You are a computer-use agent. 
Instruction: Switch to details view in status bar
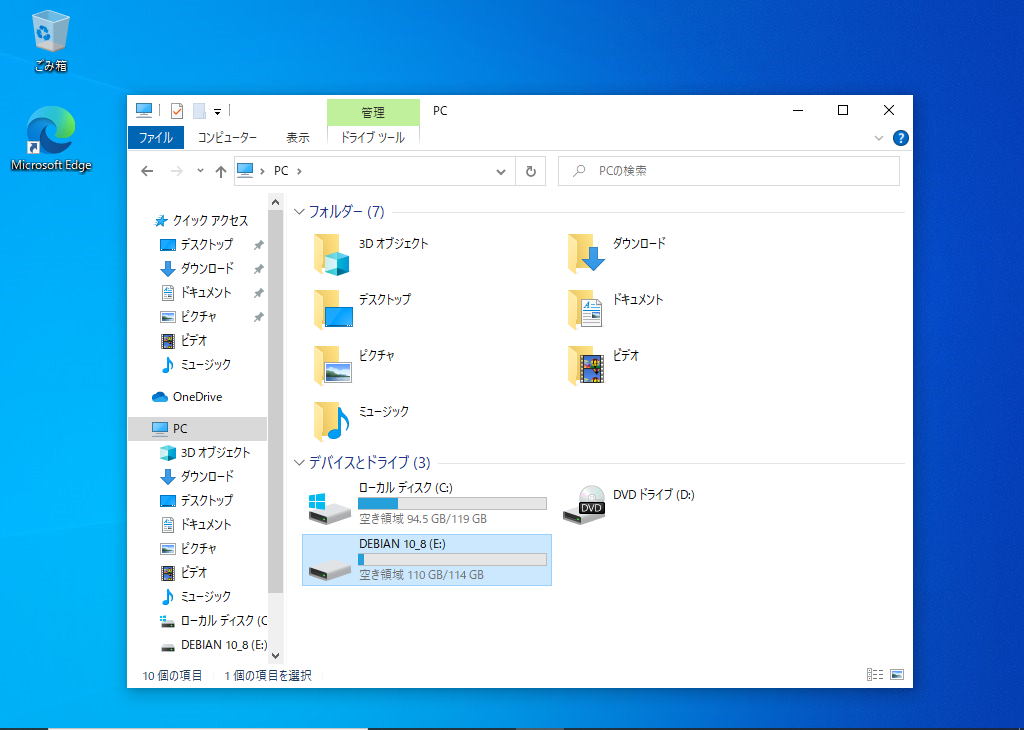[874, 675]
